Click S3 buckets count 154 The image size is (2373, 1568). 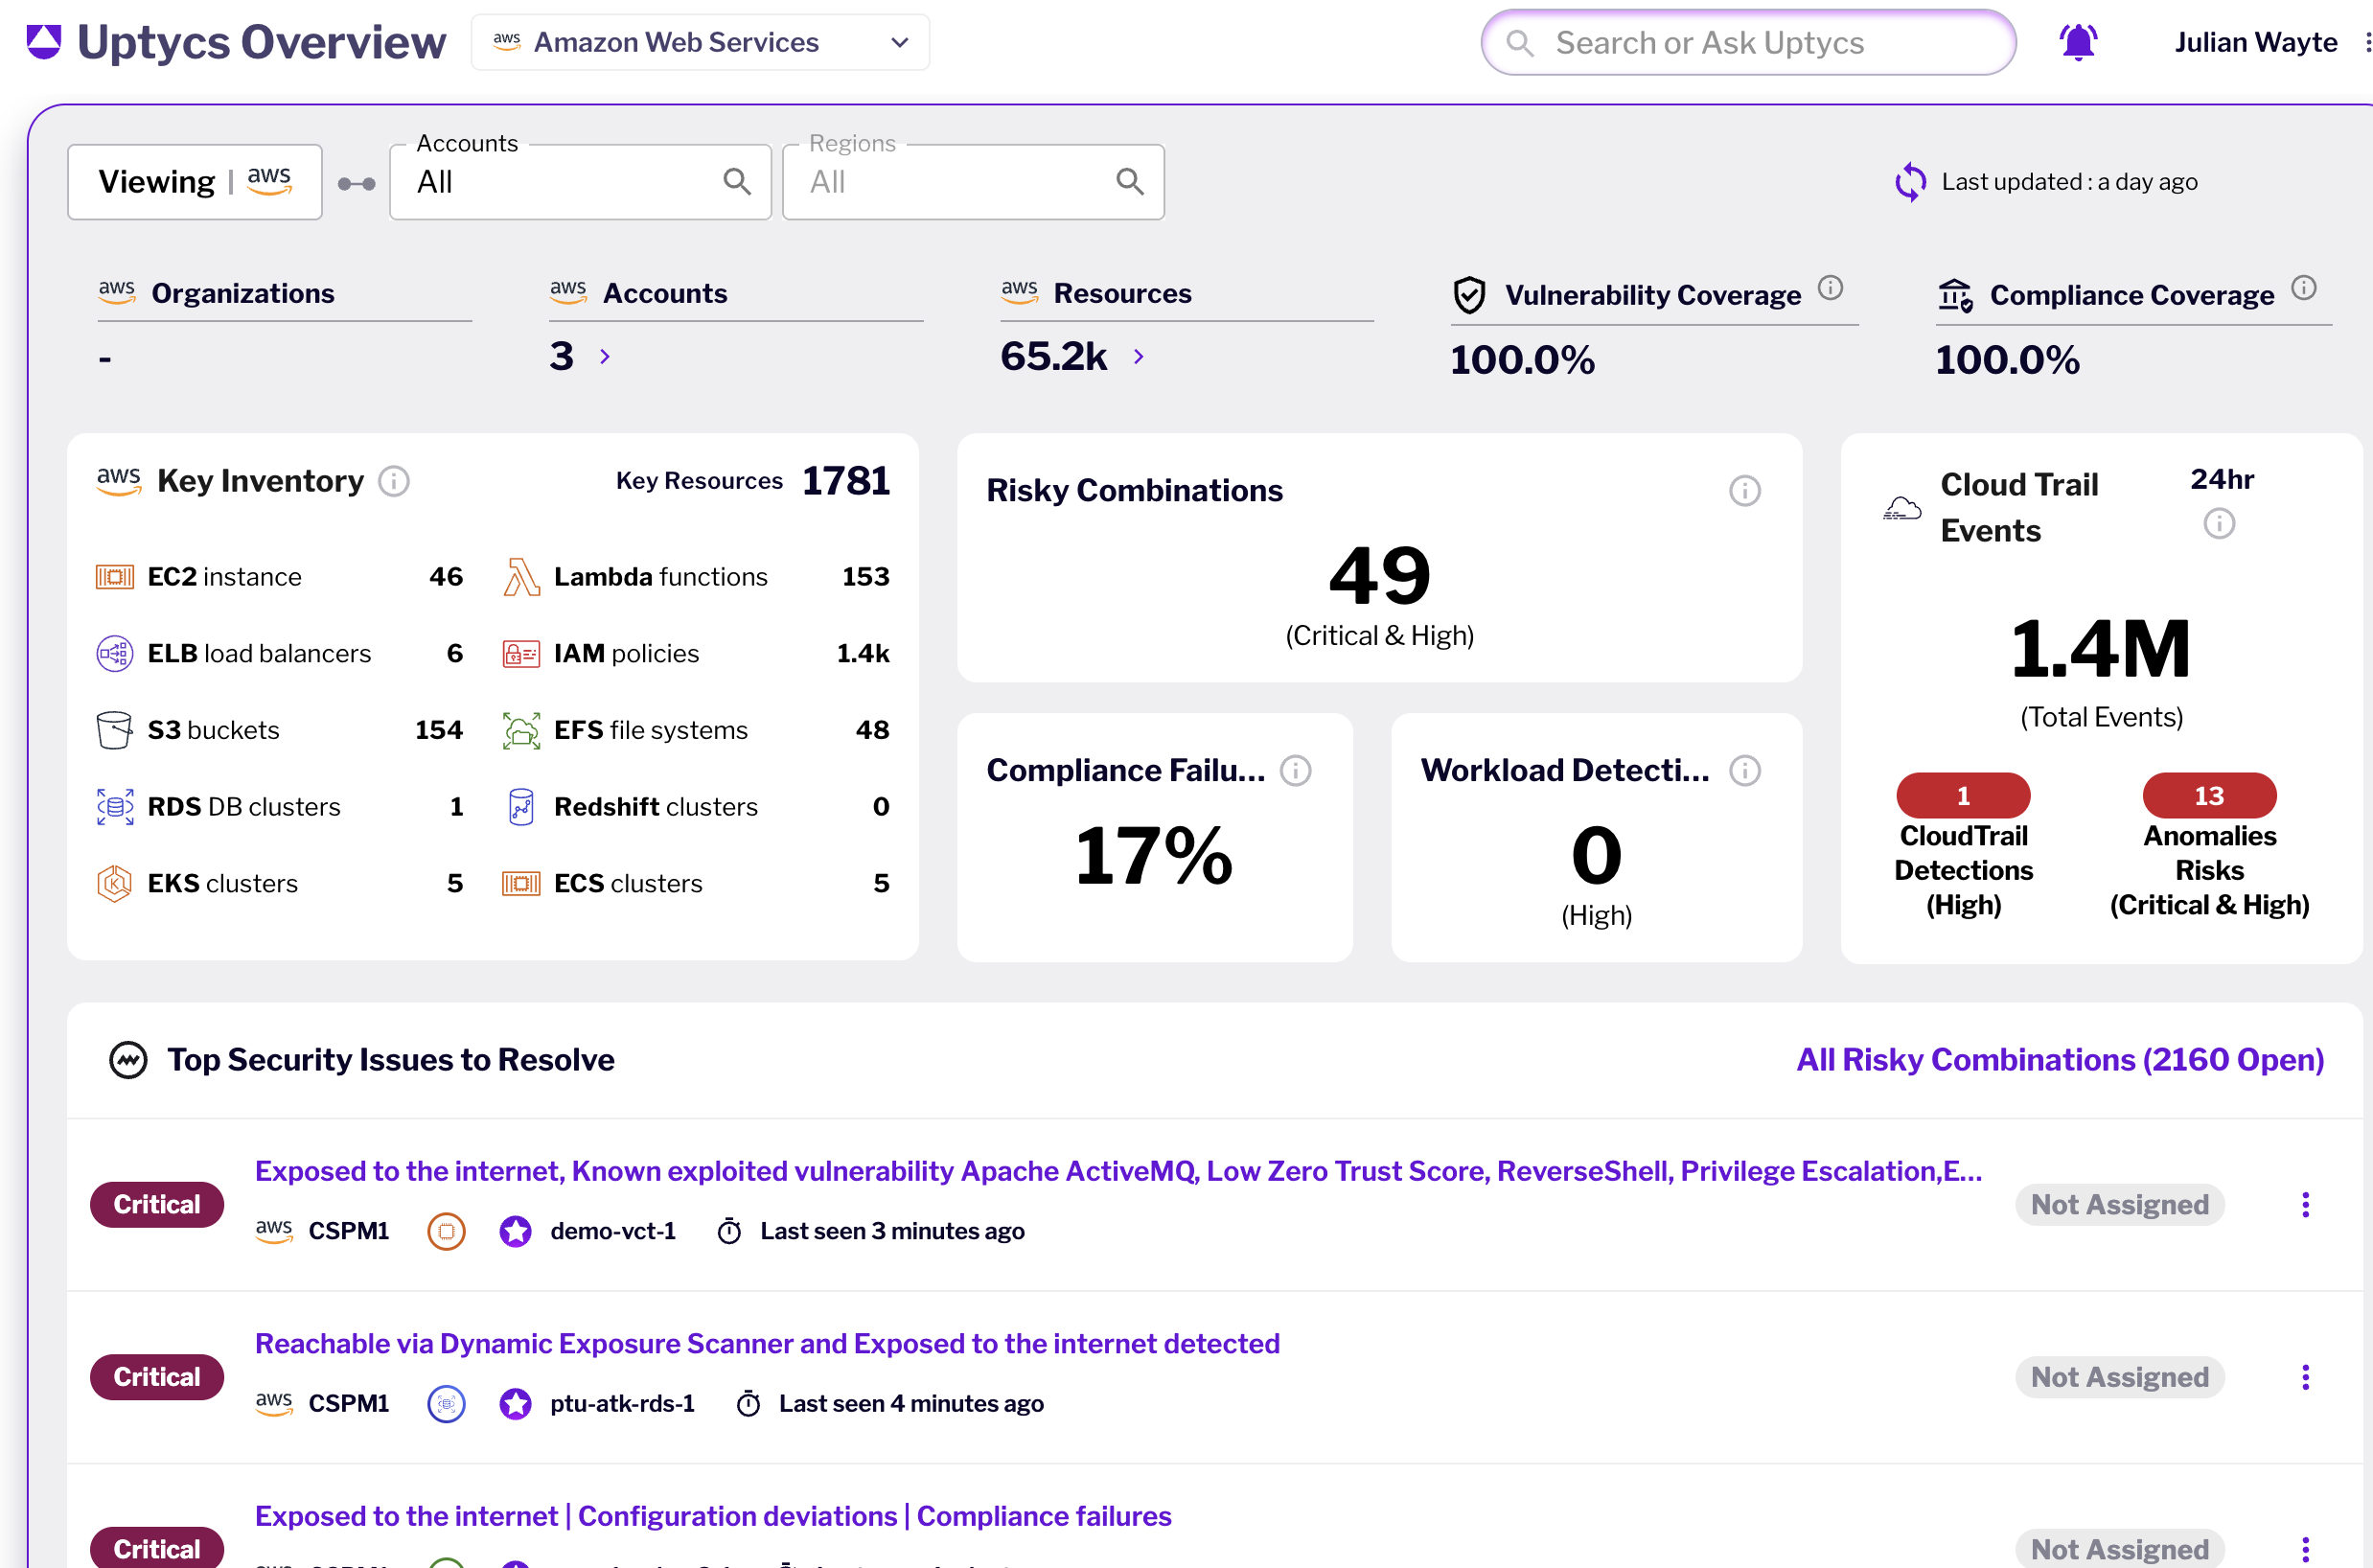click(439, 730)
